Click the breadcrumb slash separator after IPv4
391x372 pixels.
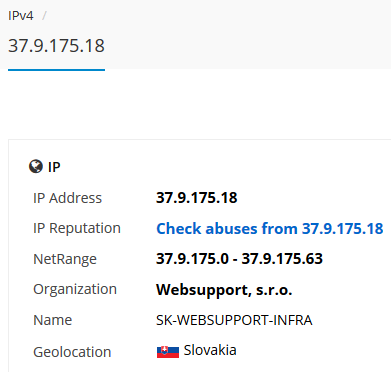coord(44,16)
